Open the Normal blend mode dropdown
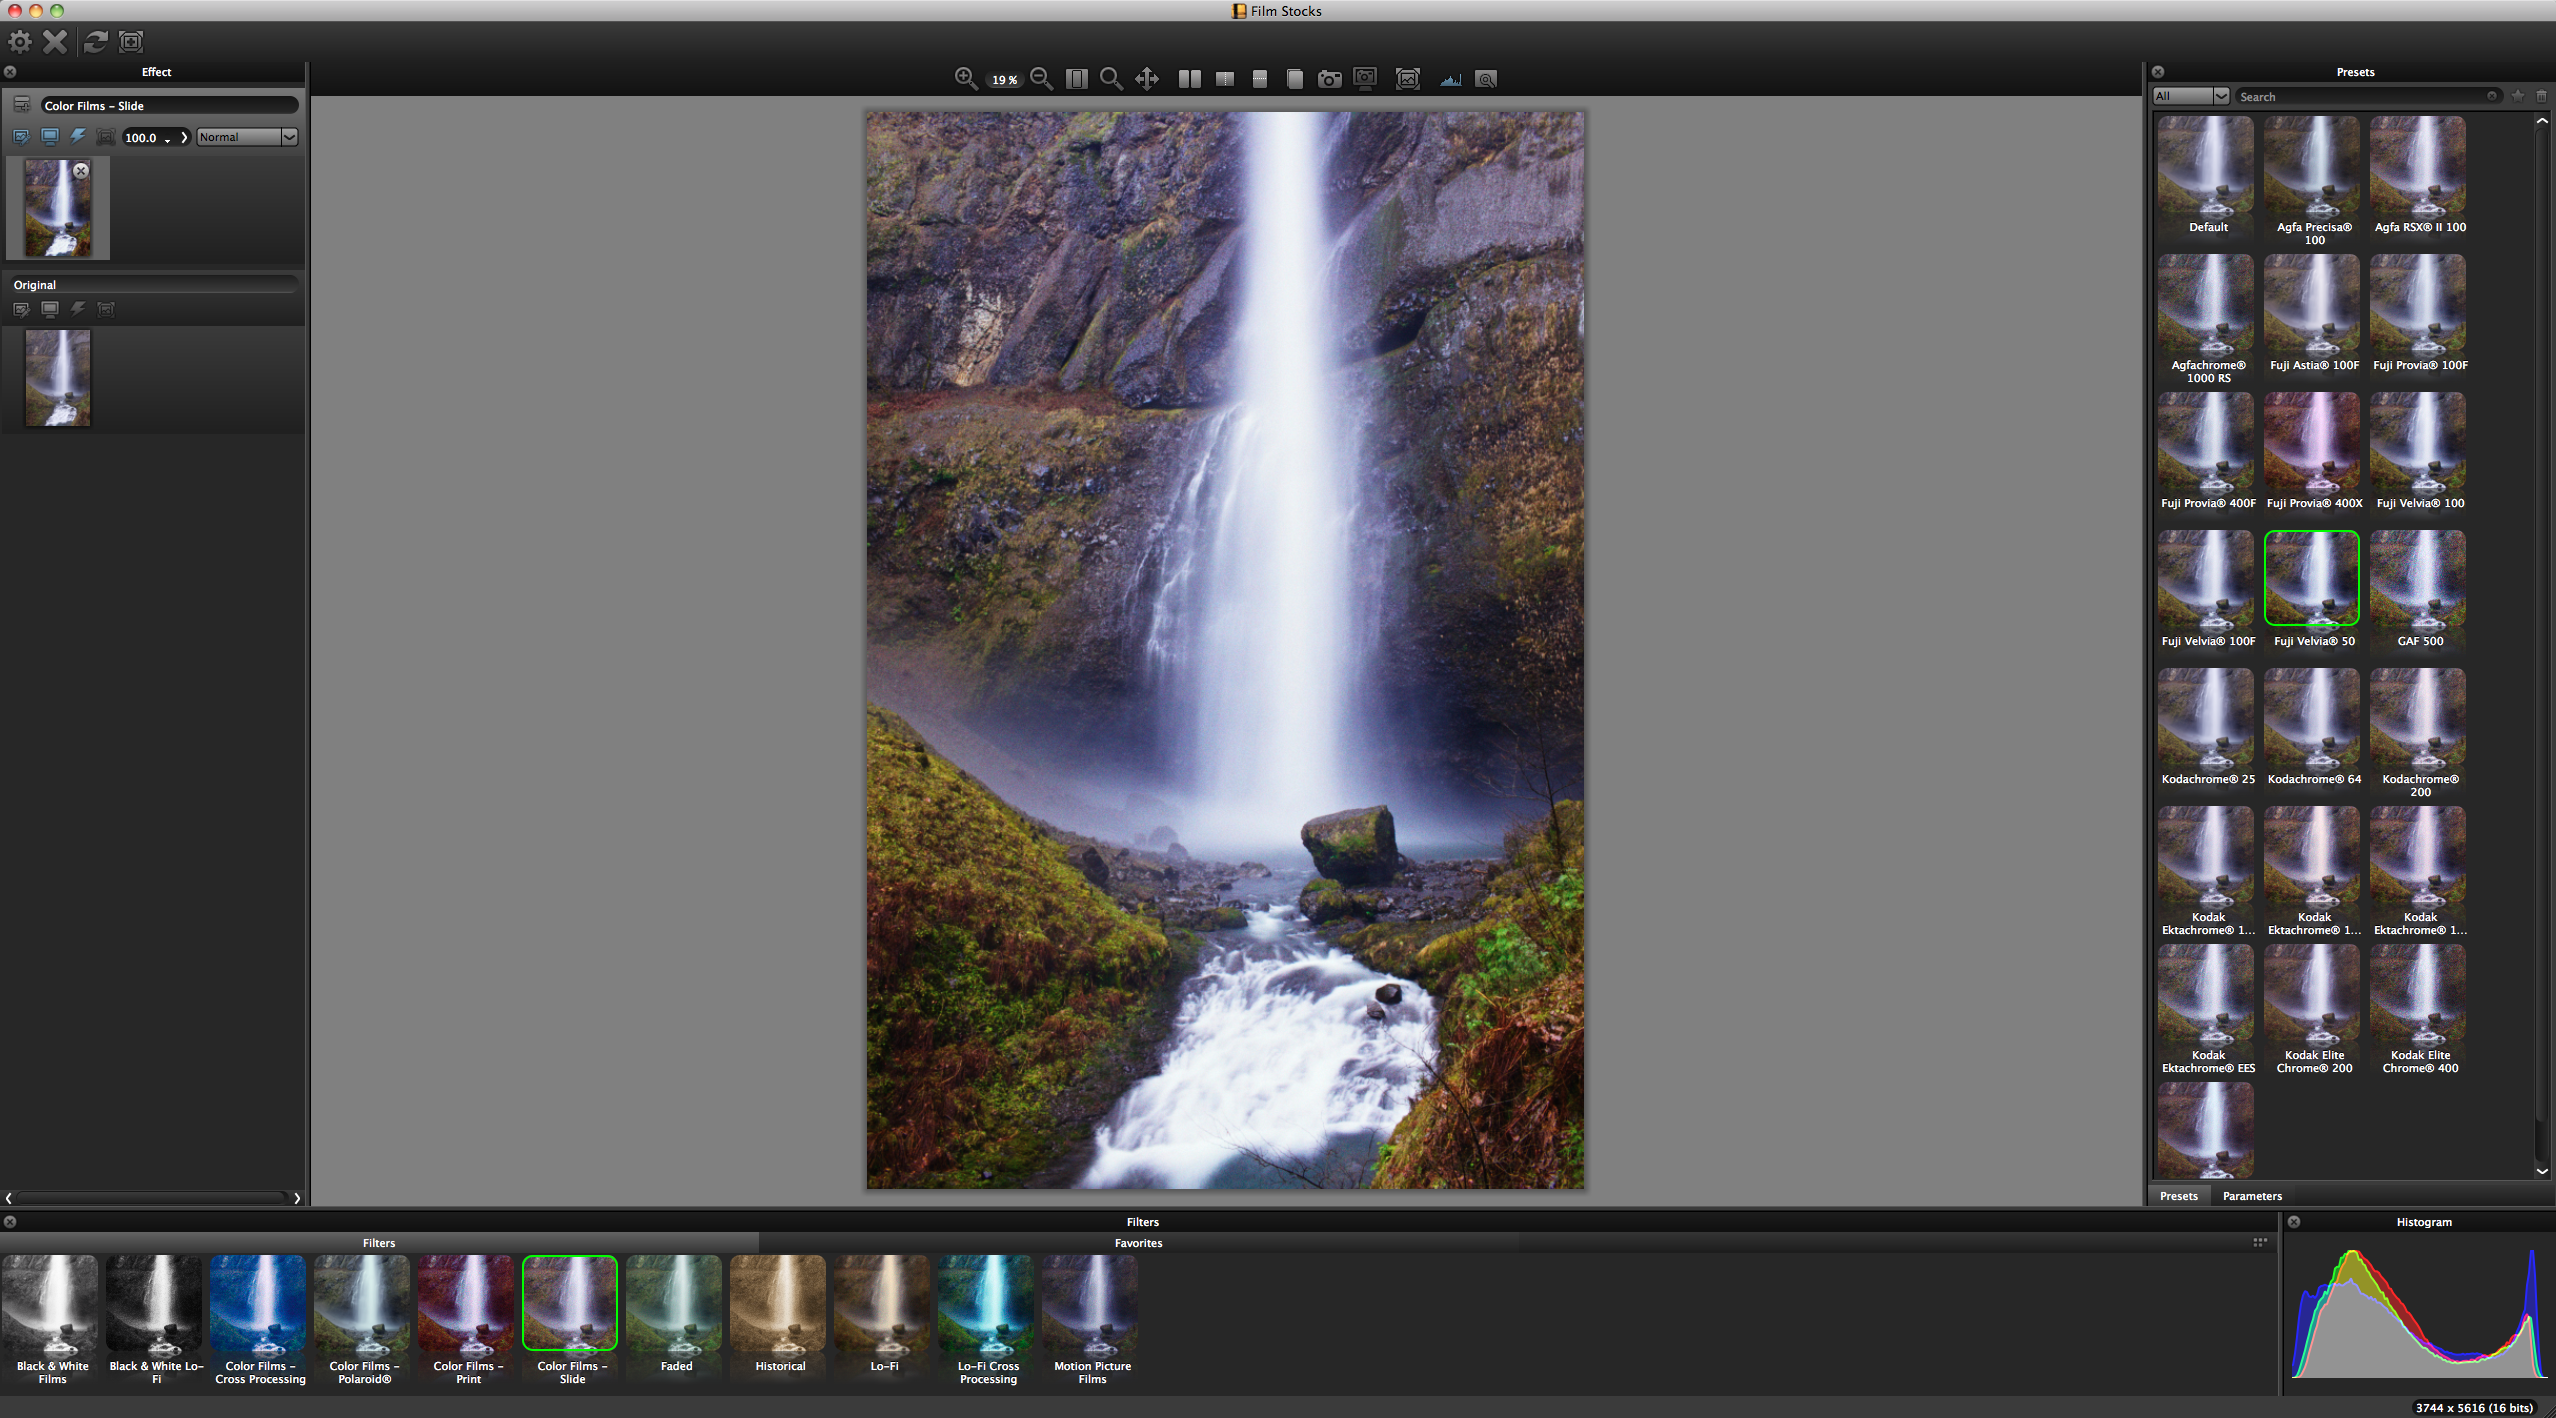Image resolution: width=2556 pixels, height=1418 pixels. 247,137
